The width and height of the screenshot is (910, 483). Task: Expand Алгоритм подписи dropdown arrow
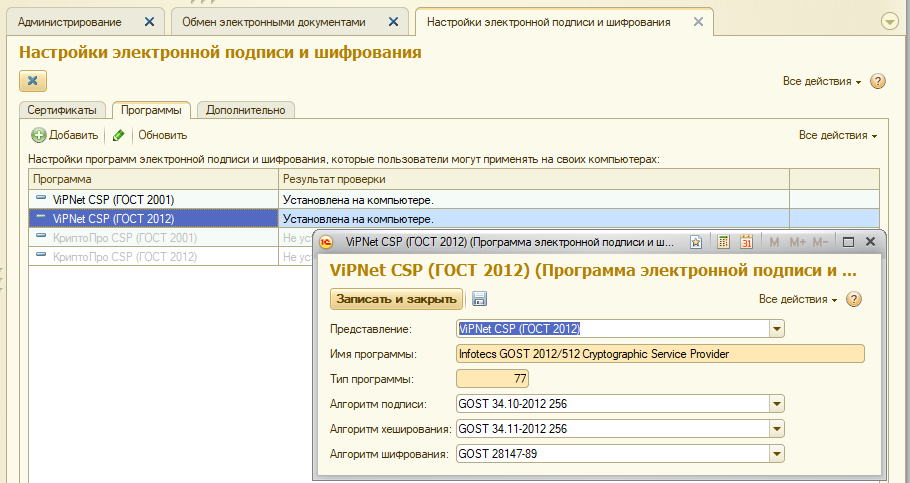777,404
